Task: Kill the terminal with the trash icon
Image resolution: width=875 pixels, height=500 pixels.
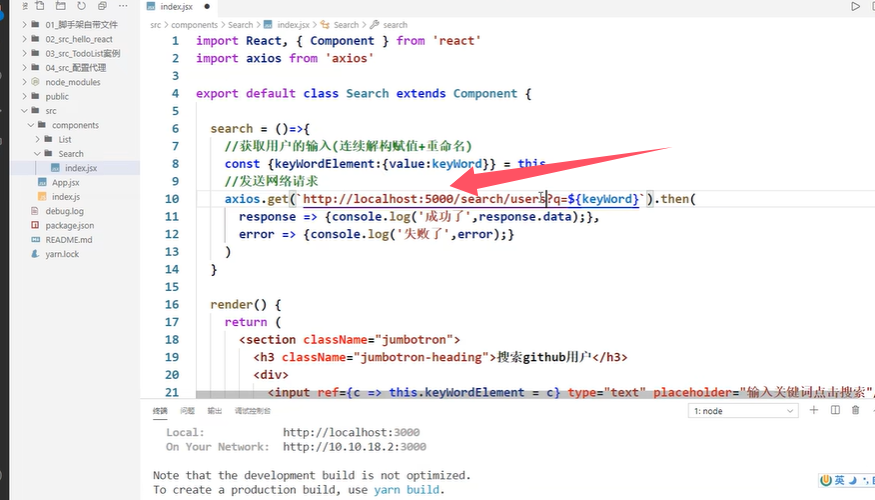Action: (855, 410)
